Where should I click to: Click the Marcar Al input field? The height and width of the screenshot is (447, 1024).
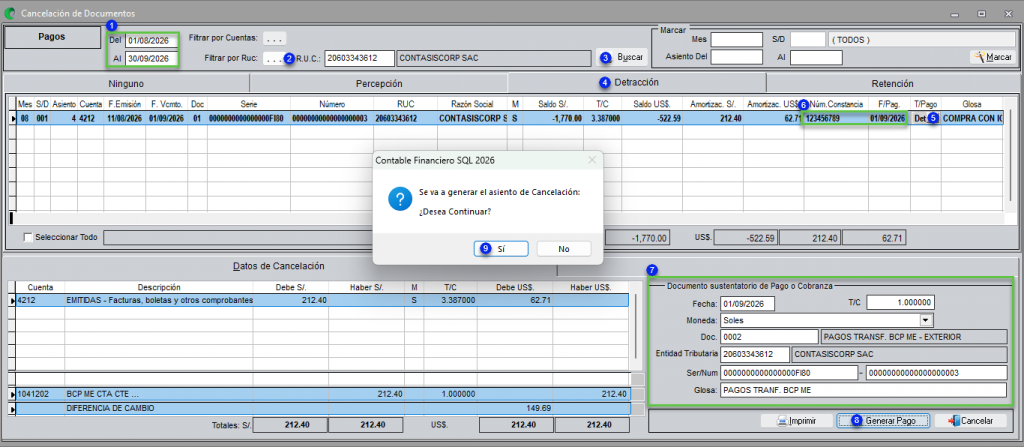(816, 58)
